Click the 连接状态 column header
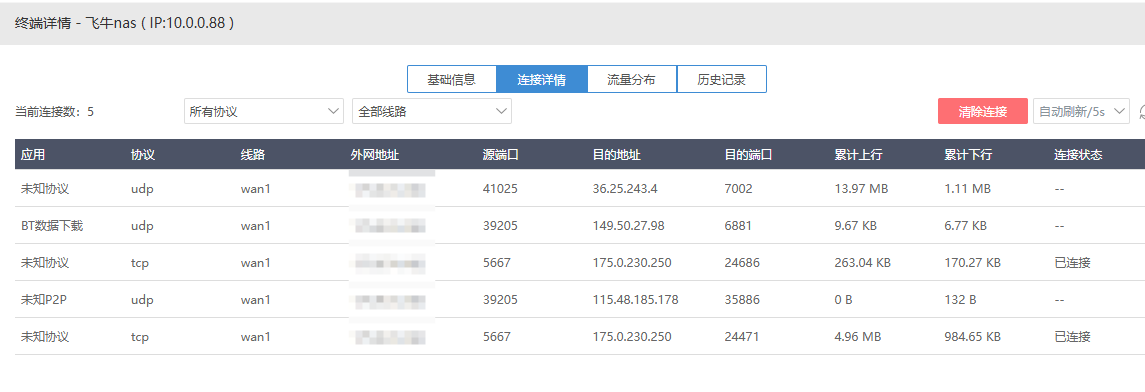1145x392 pixels. 1079,155
